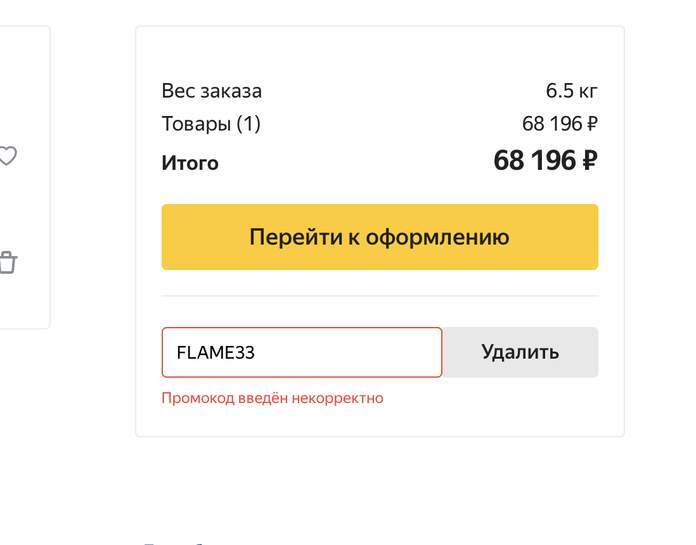
Task: Click the heart favorite icon
Action: (x=7, y=156)
